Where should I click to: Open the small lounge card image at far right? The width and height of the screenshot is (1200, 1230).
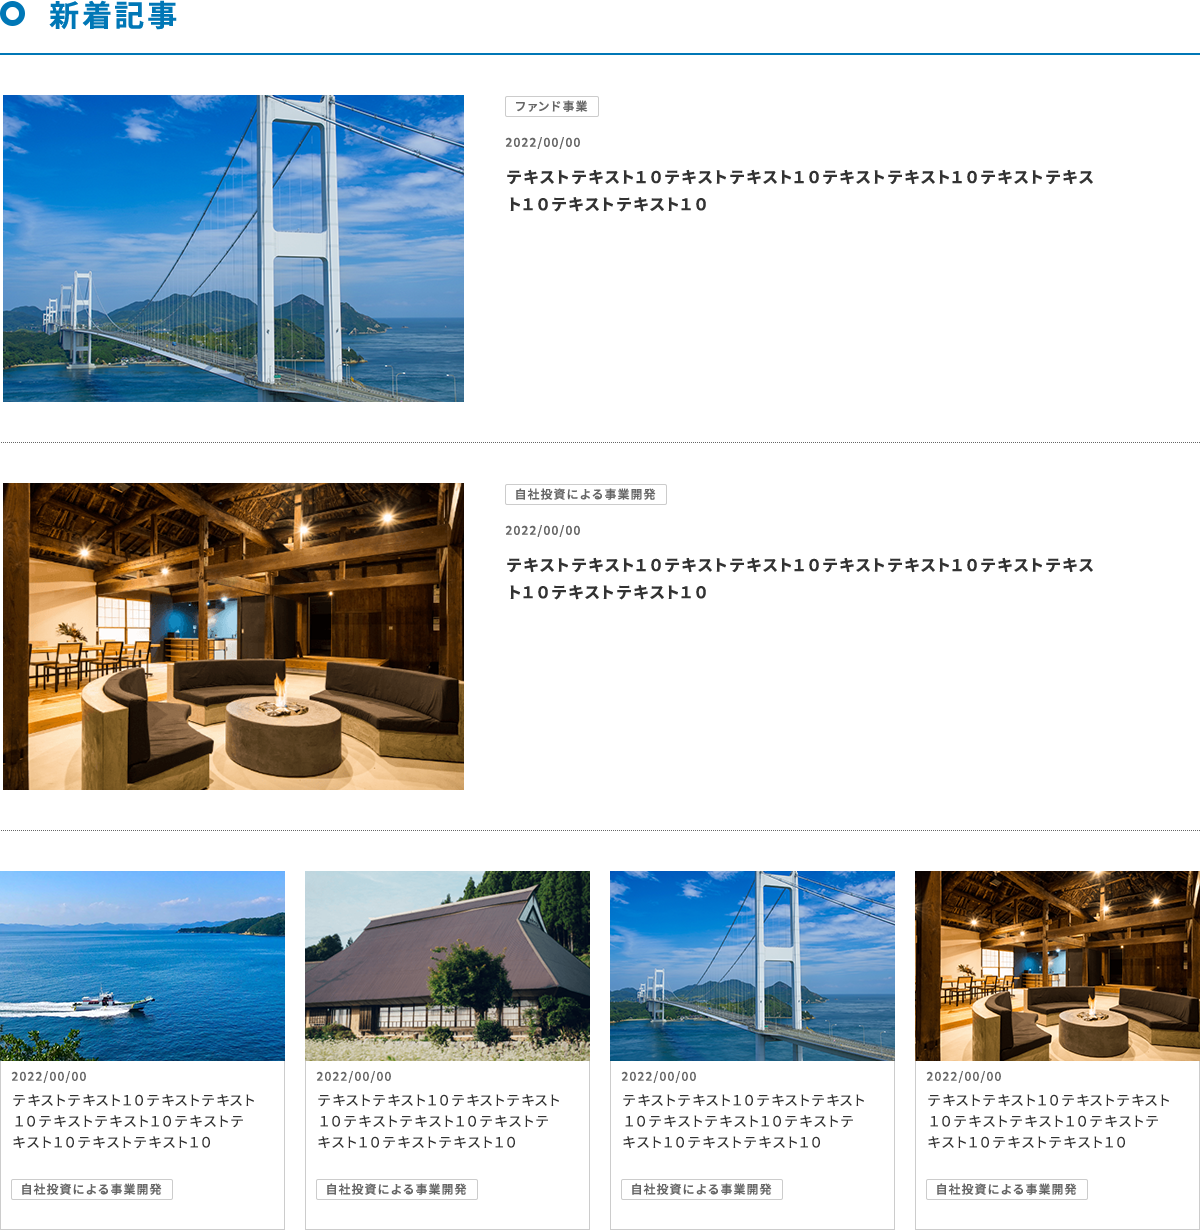[1057, 965]
